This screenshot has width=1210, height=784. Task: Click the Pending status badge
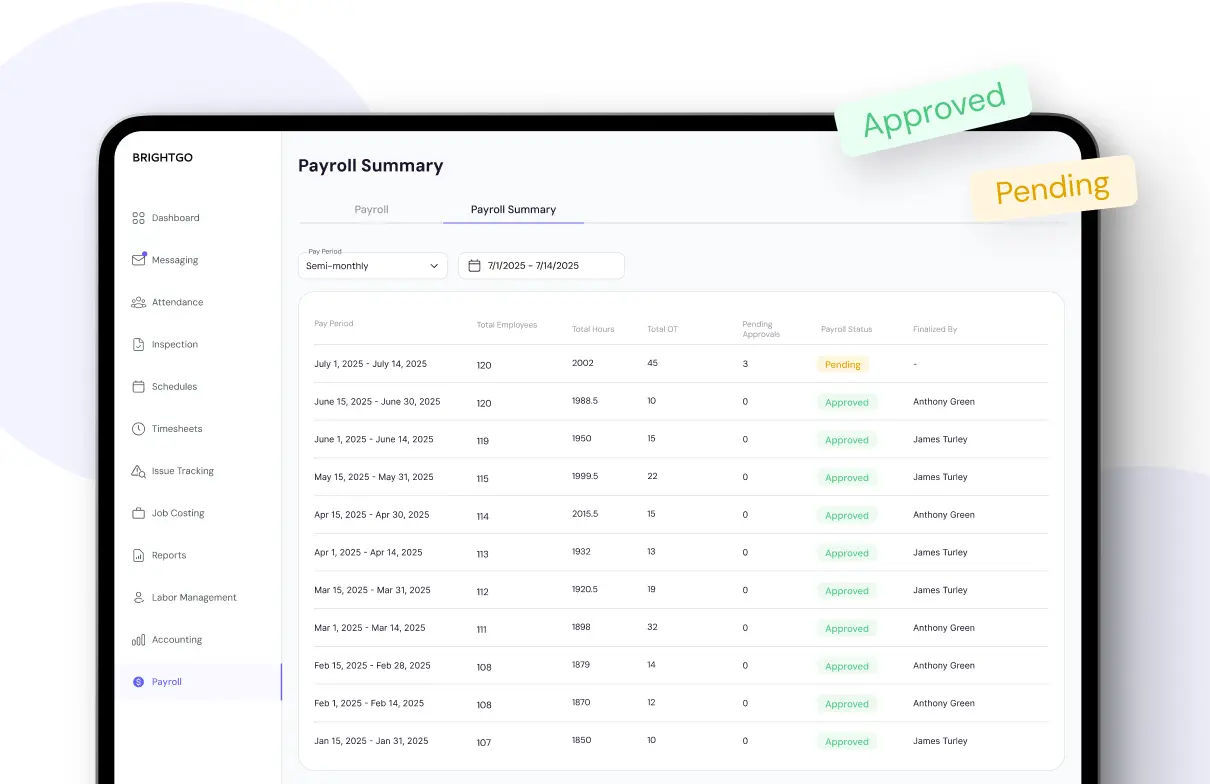click(842, 364)
